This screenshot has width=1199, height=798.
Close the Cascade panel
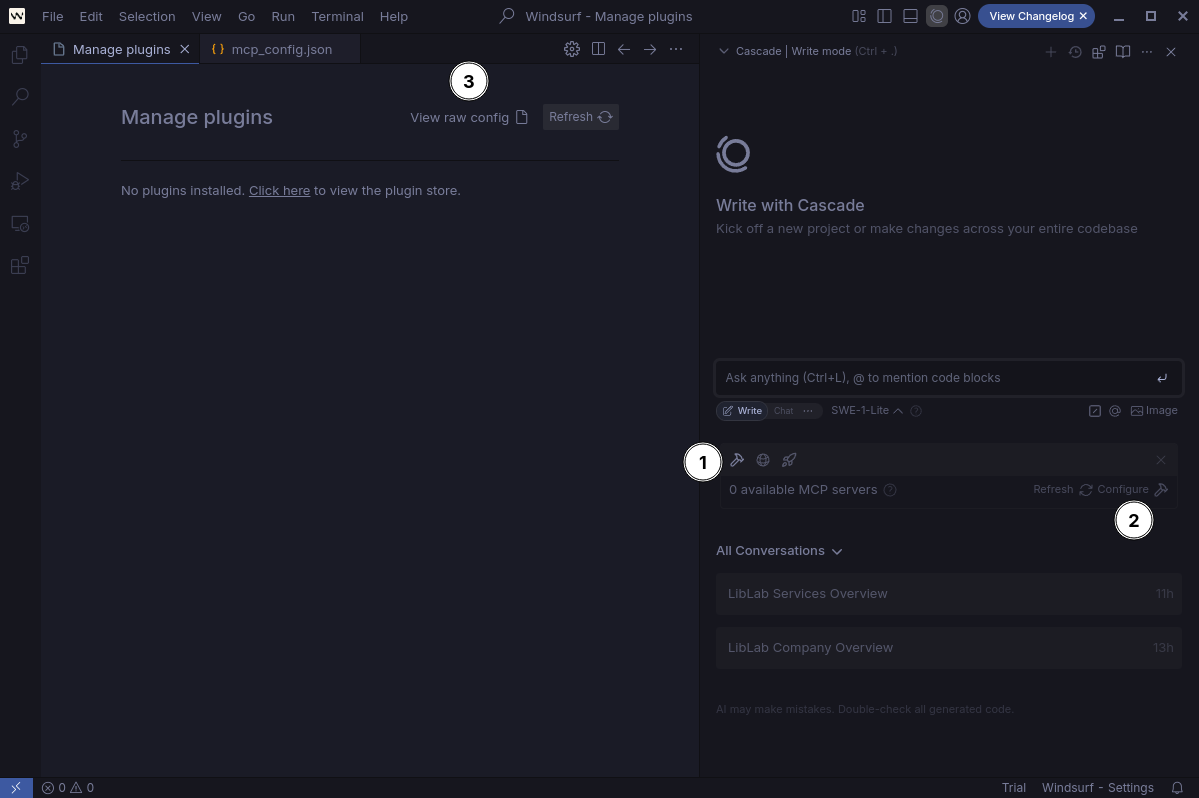[1171, 52]
